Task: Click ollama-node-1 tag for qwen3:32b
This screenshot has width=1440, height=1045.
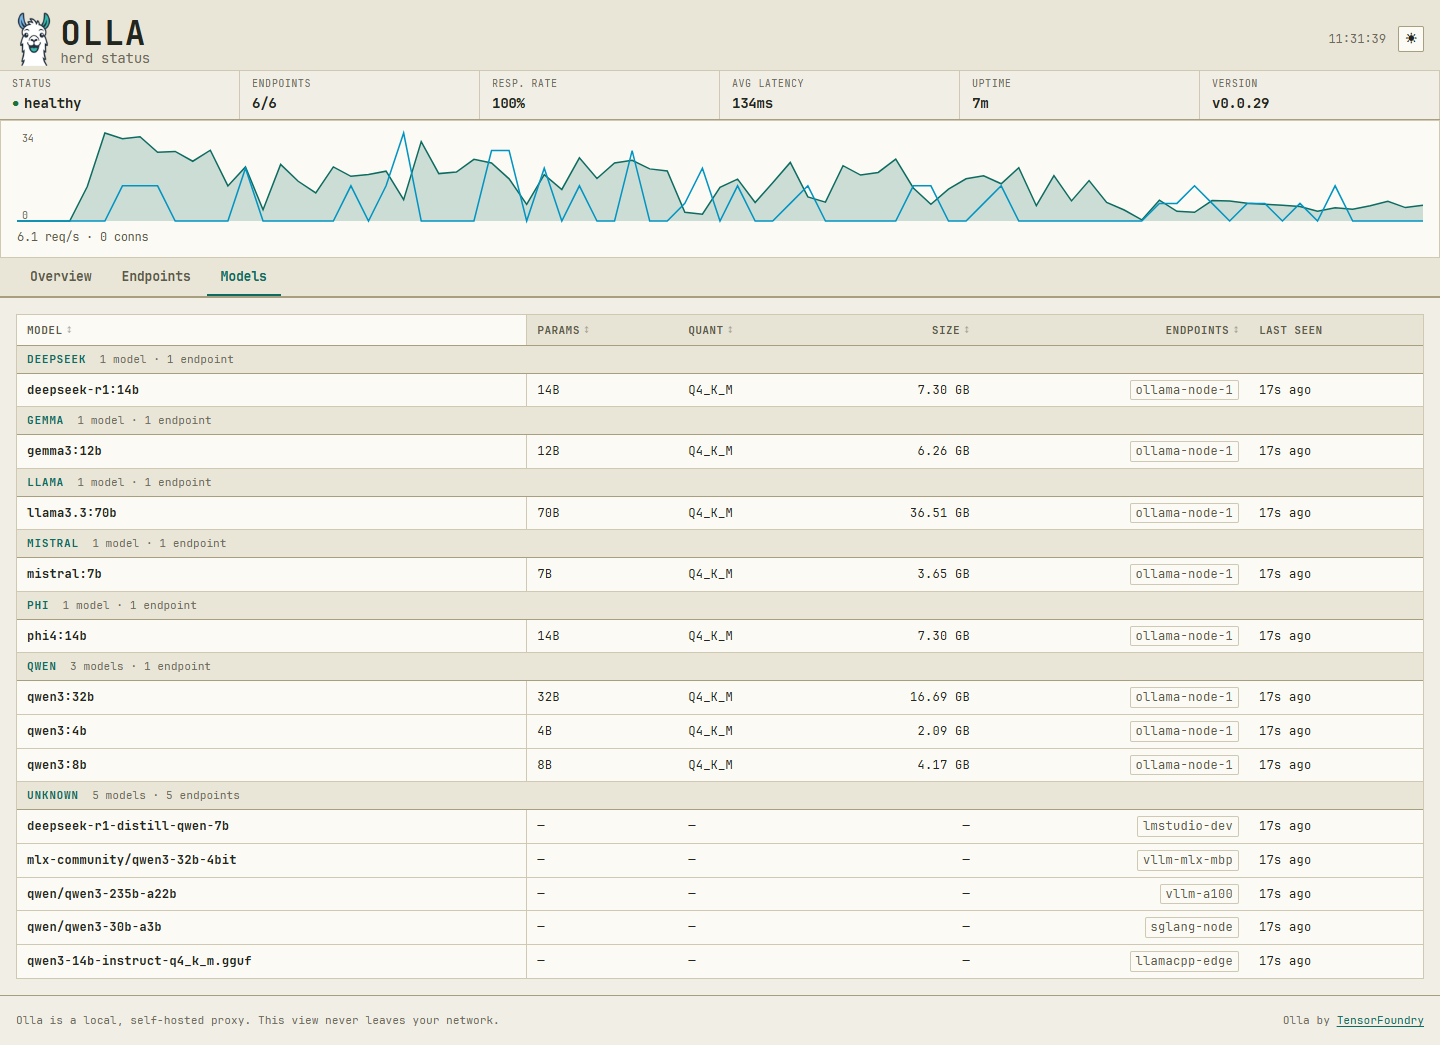Action: [1184, 697]
